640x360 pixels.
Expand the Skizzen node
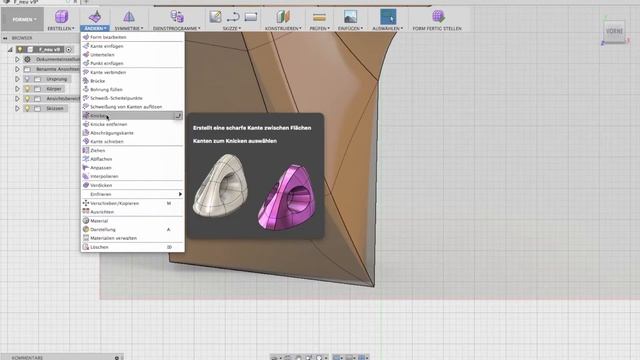coord(17,108)
